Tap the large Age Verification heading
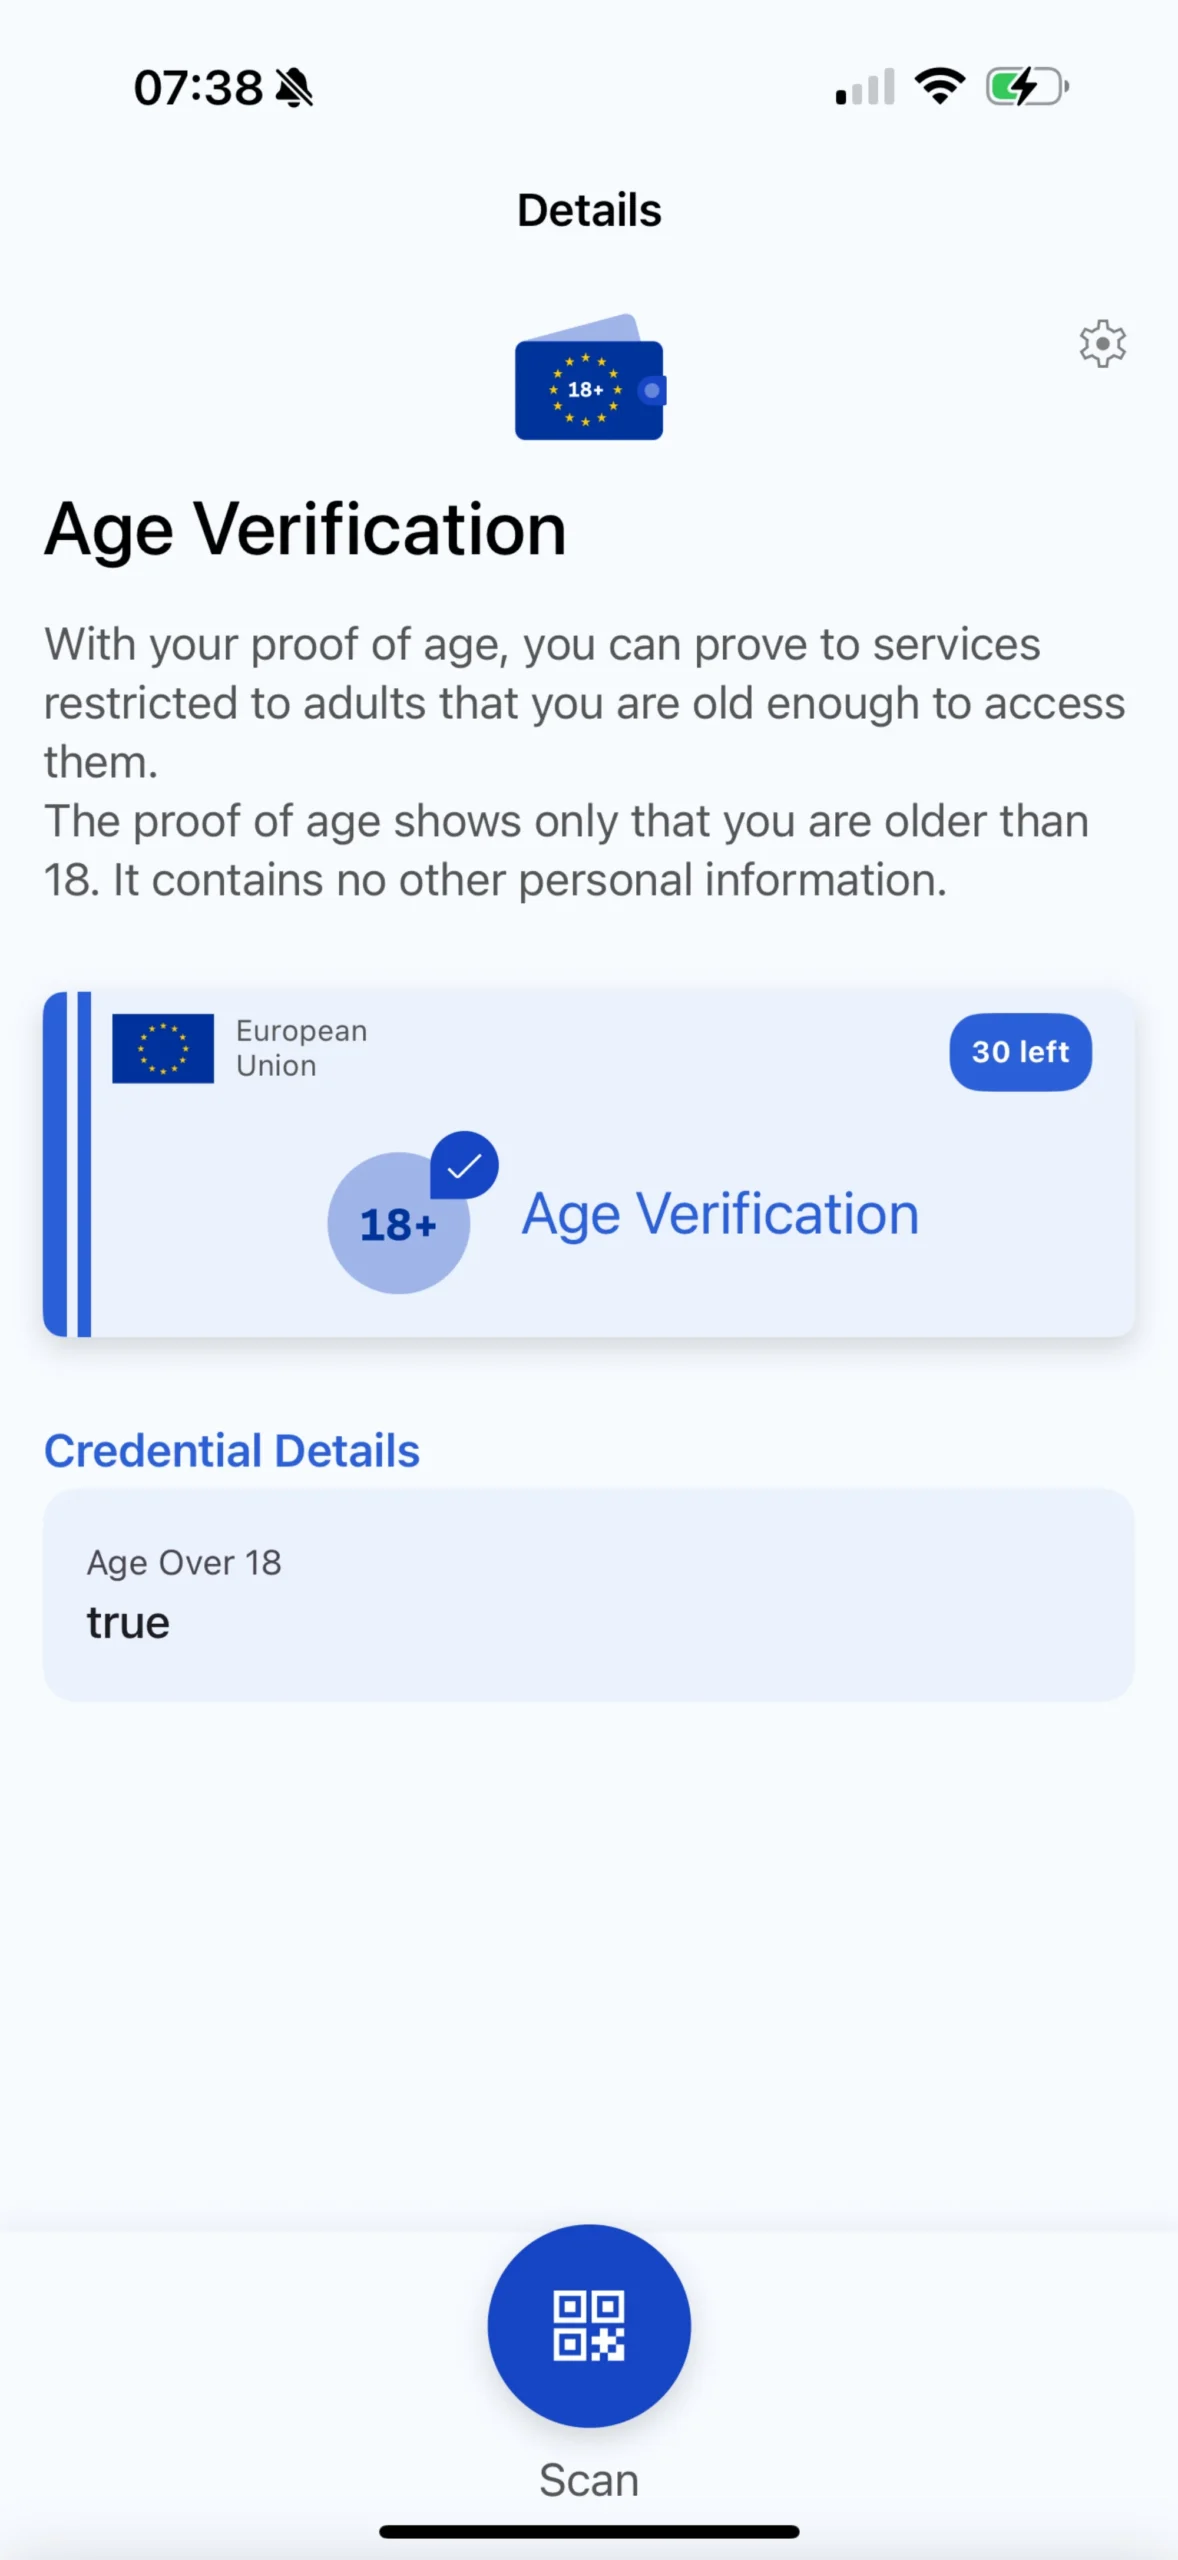This screenshot has height=2560, width=1178. (305, 529)
